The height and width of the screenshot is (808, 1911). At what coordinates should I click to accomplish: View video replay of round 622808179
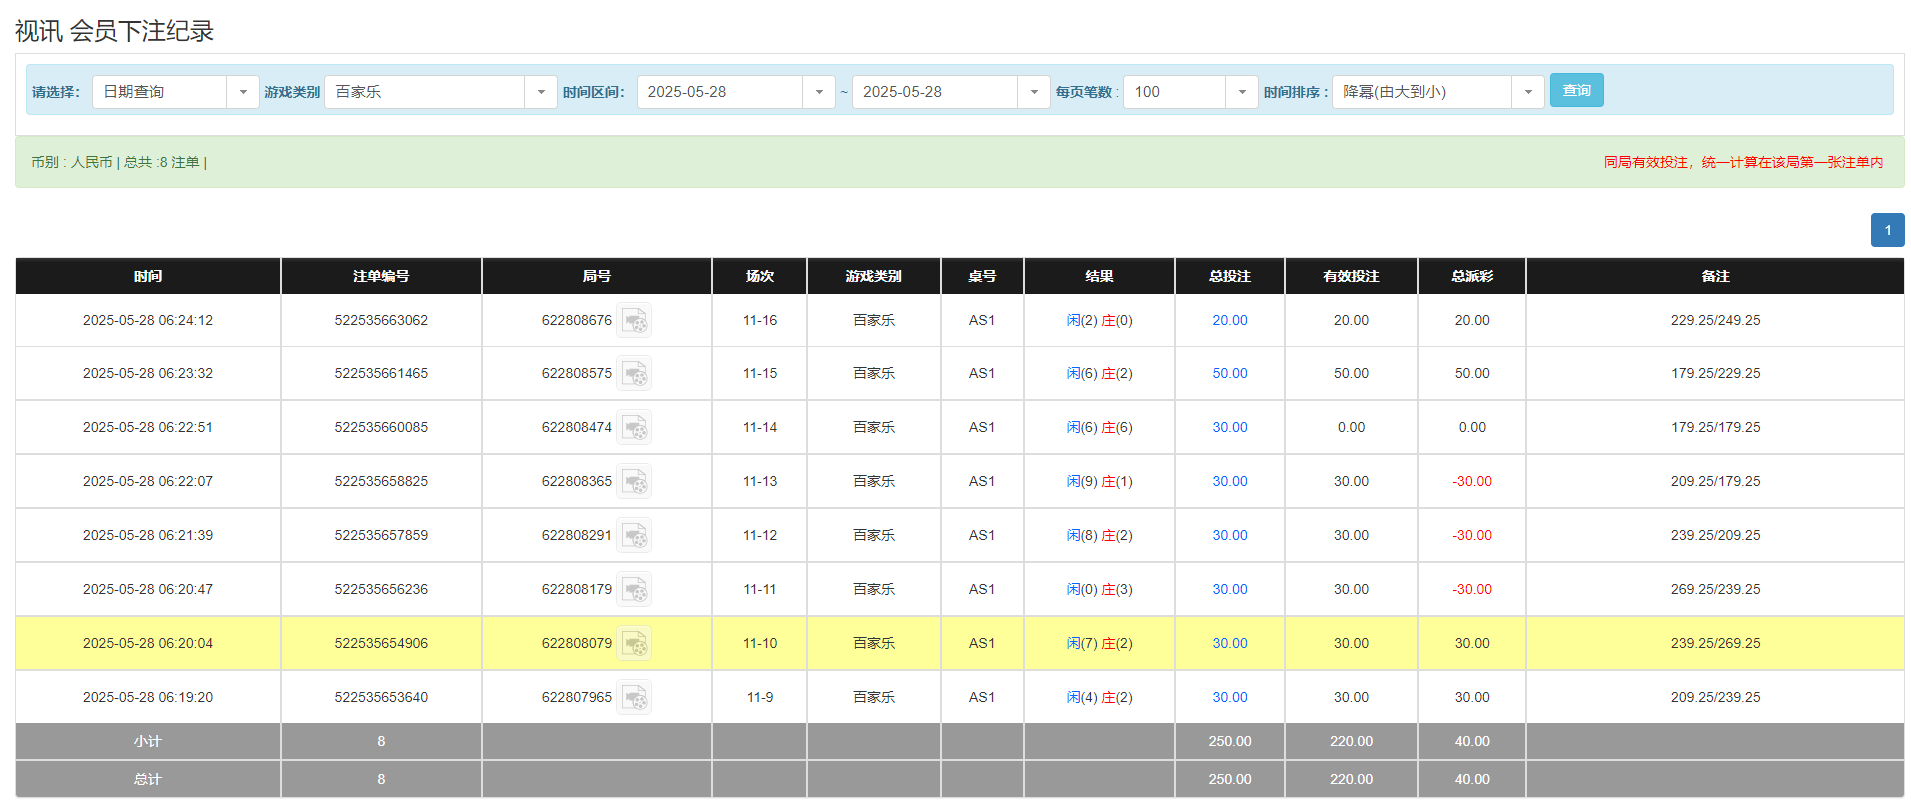point(634,590)
